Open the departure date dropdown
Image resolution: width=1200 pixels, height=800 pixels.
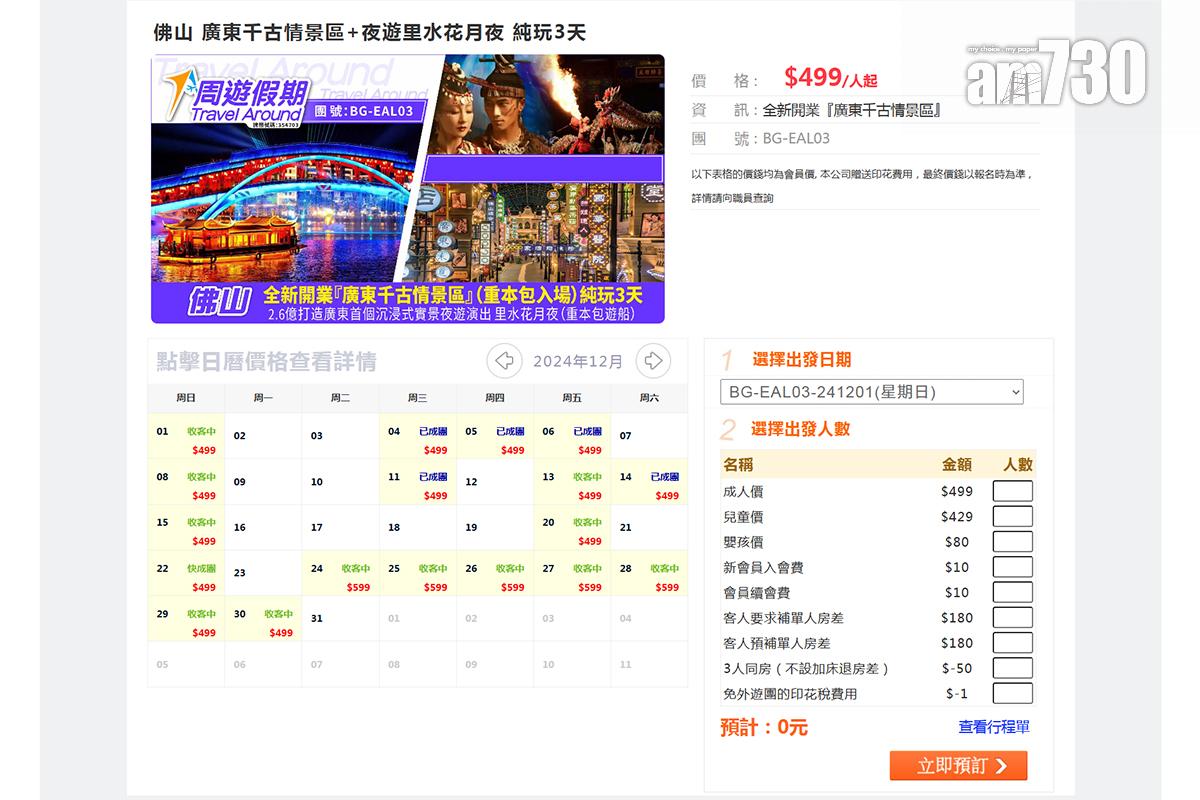[871, 392]
